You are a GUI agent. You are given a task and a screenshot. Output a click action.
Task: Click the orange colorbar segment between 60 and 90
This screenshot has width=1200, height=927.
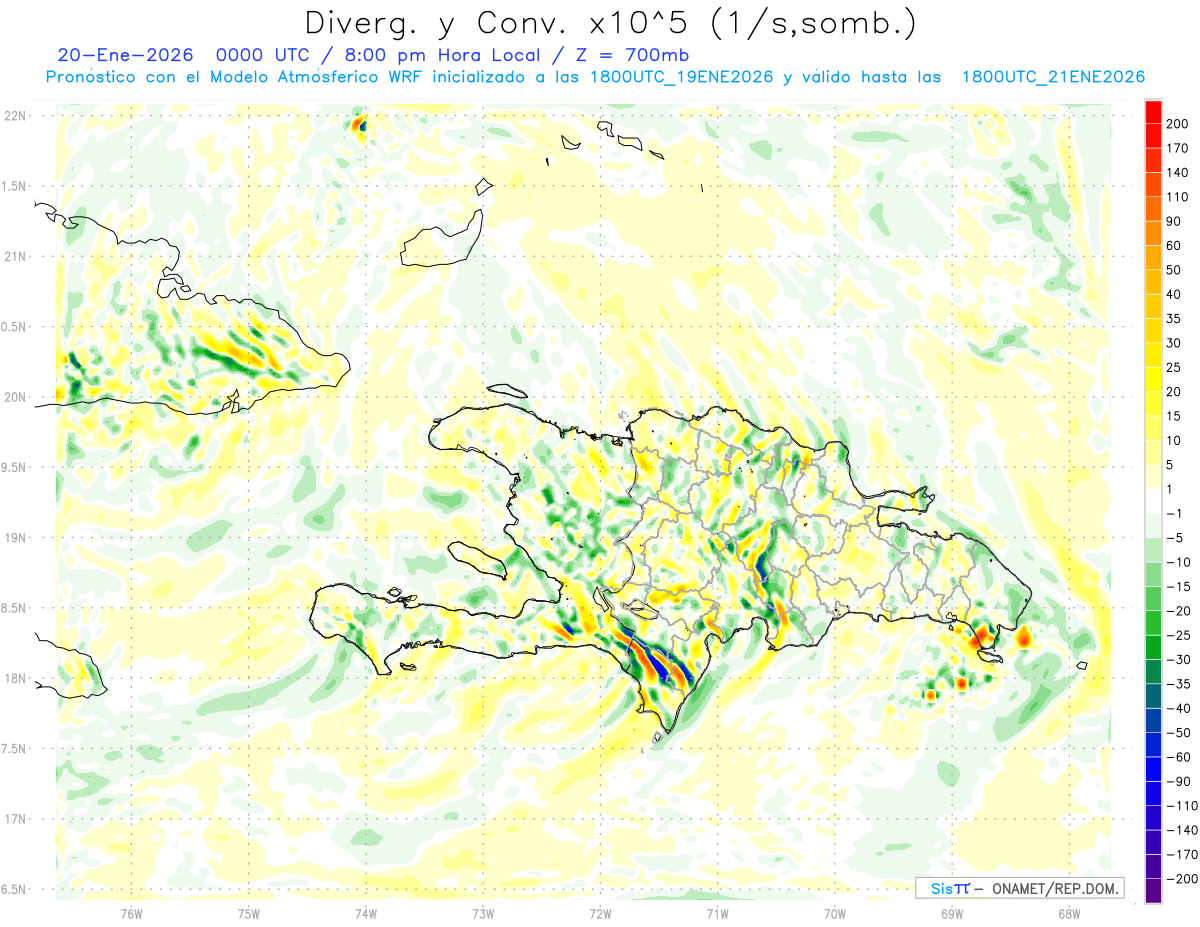(1153, 234)
